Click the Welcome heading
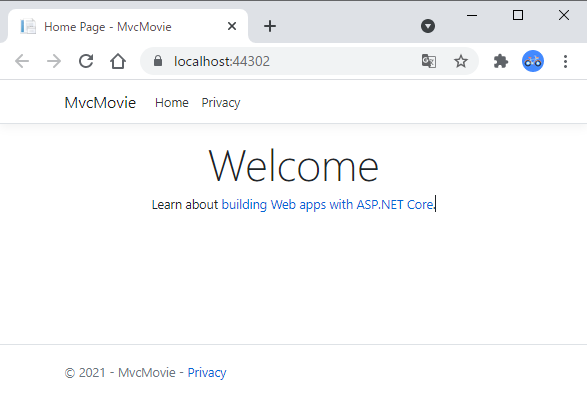Viewport: 587px width, 399px height. coord(294,166)
